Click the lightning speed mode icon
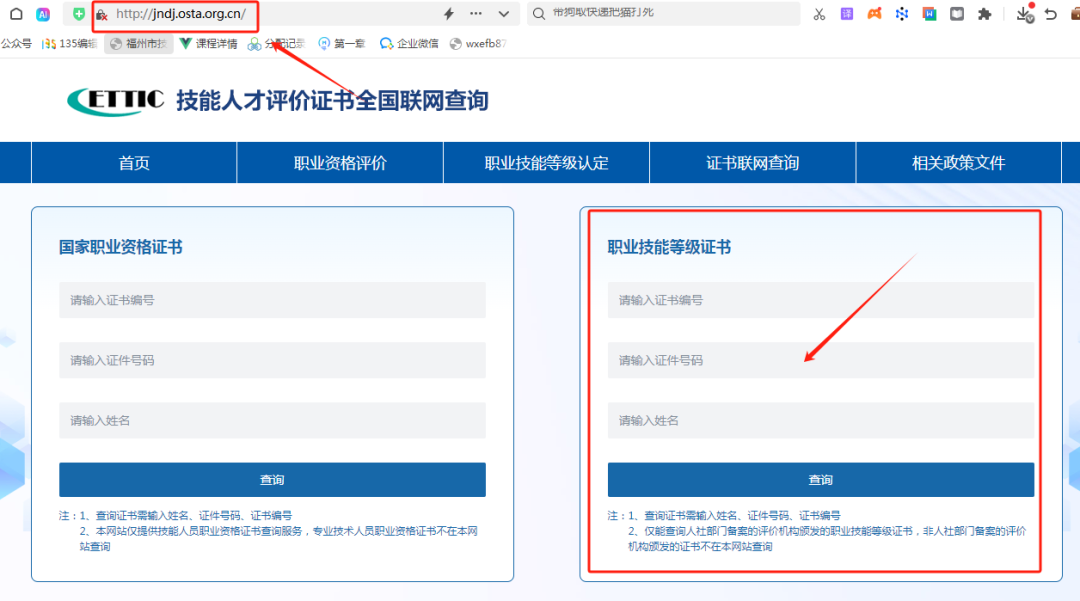The width and height of the screenshot is (1080, 601). coord(448,14)
